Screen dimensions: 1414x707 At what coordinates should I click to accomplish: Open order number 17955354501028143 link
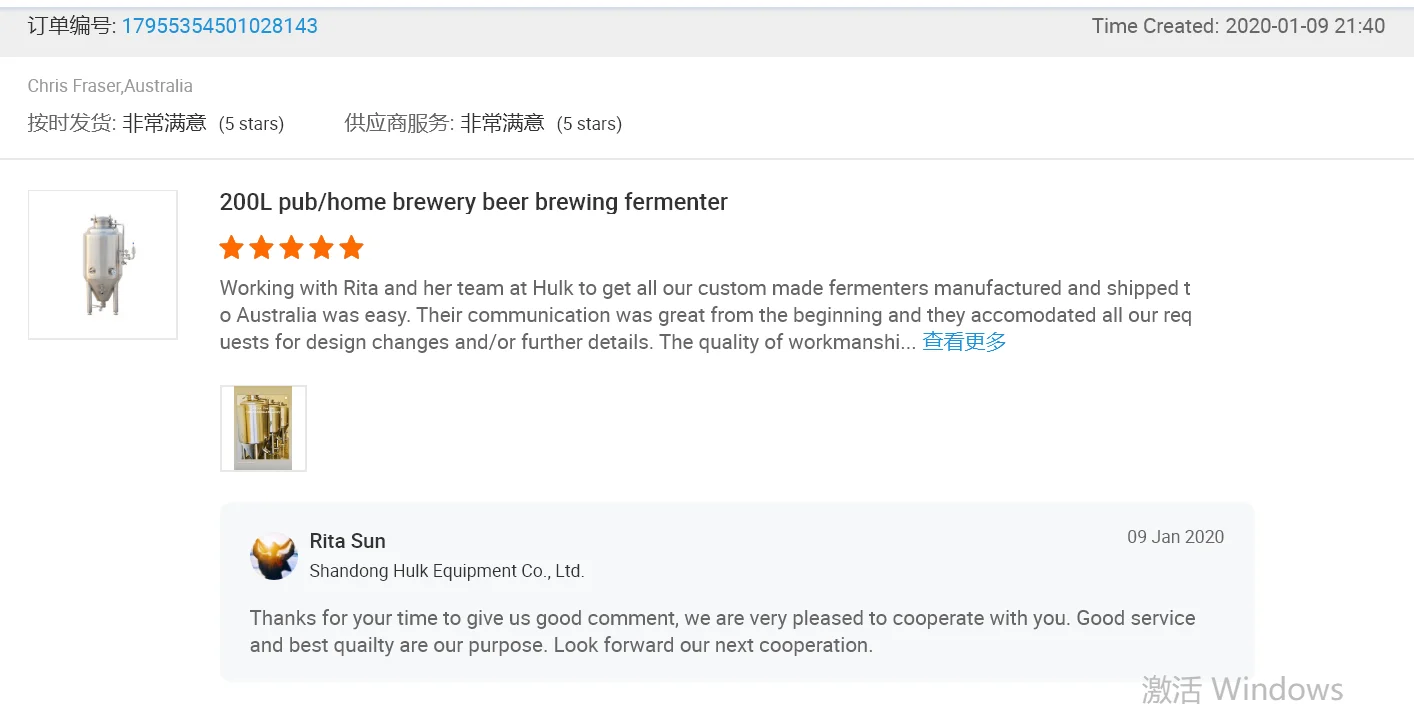(219, 26)
